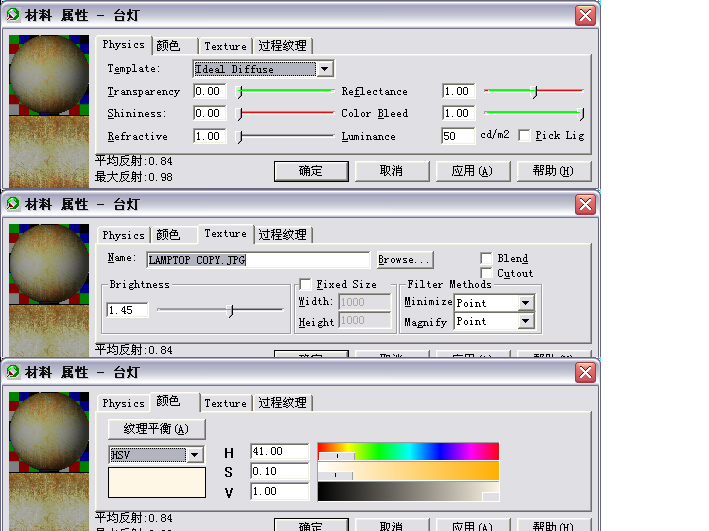
Task: Click the Transparency value field
Action: [x=209, y=91]
